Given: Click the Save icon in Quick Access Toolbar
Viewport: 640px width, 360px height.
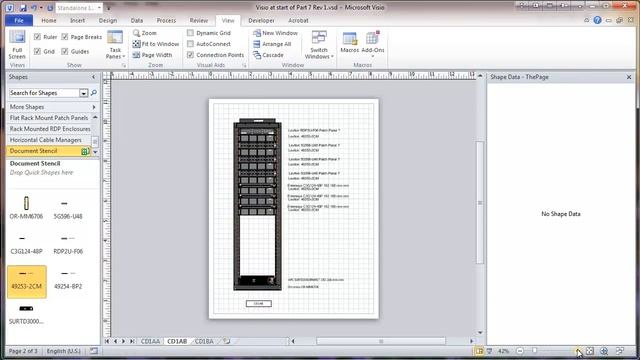Looking at the screenshot, I should pos(23,8).
